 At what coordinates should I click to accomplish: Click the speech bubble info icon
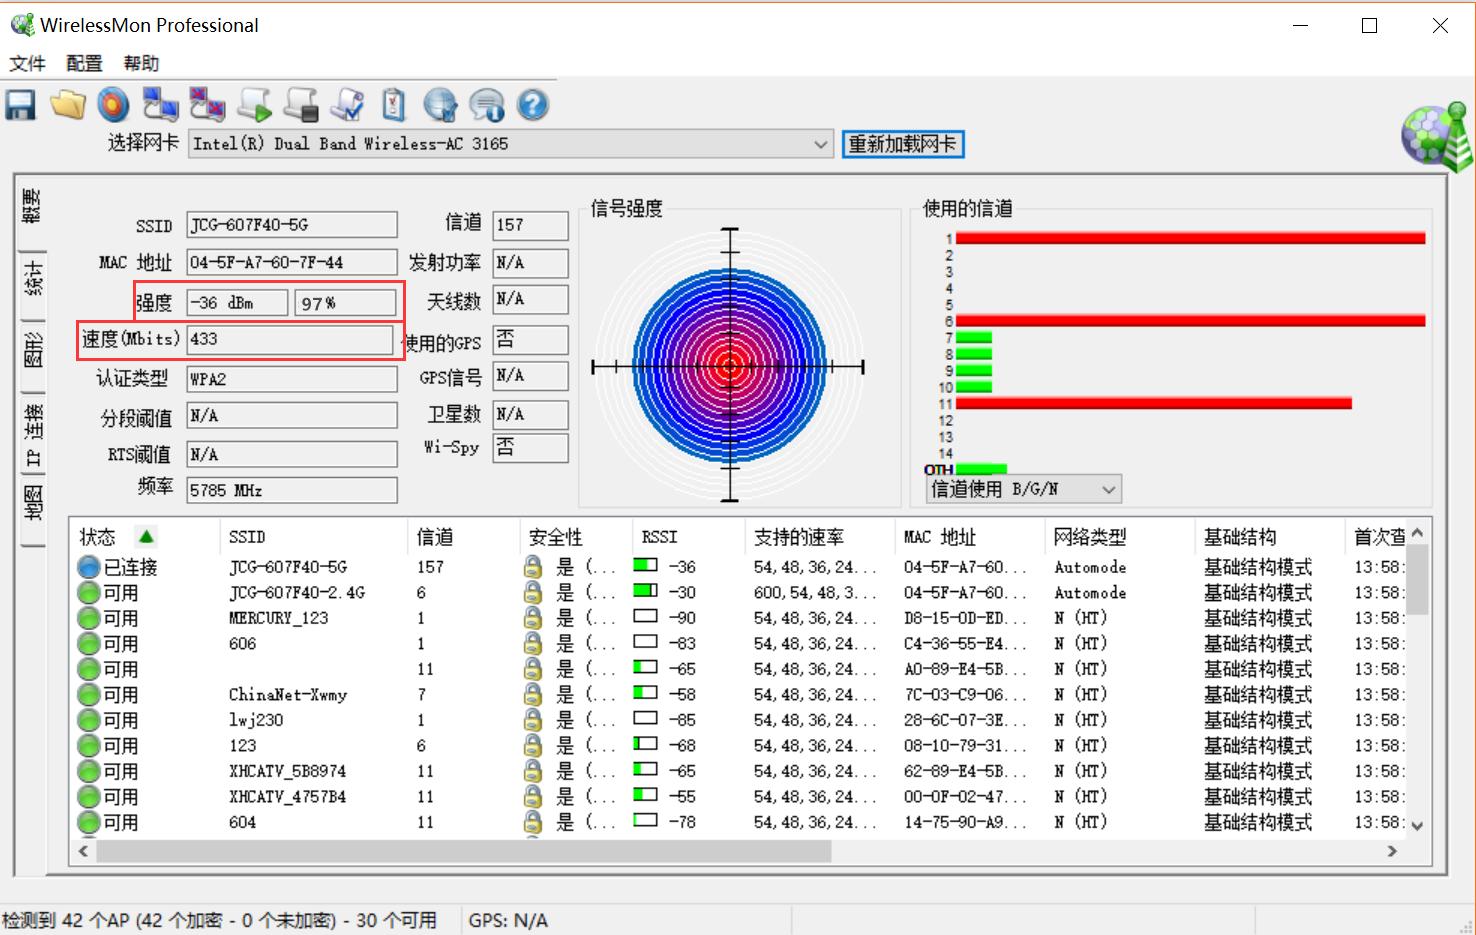point(487,105)
